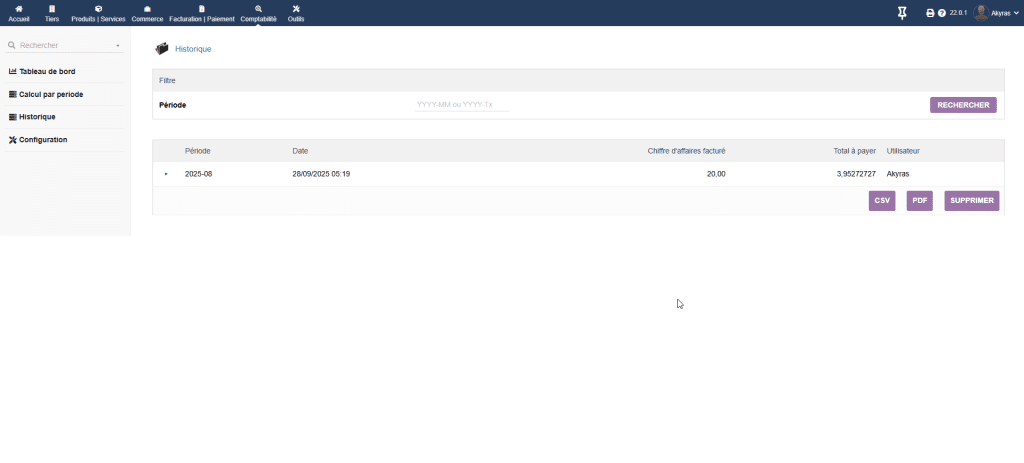
Task: Focus the Rechercher search box
Action: (65, 46)
